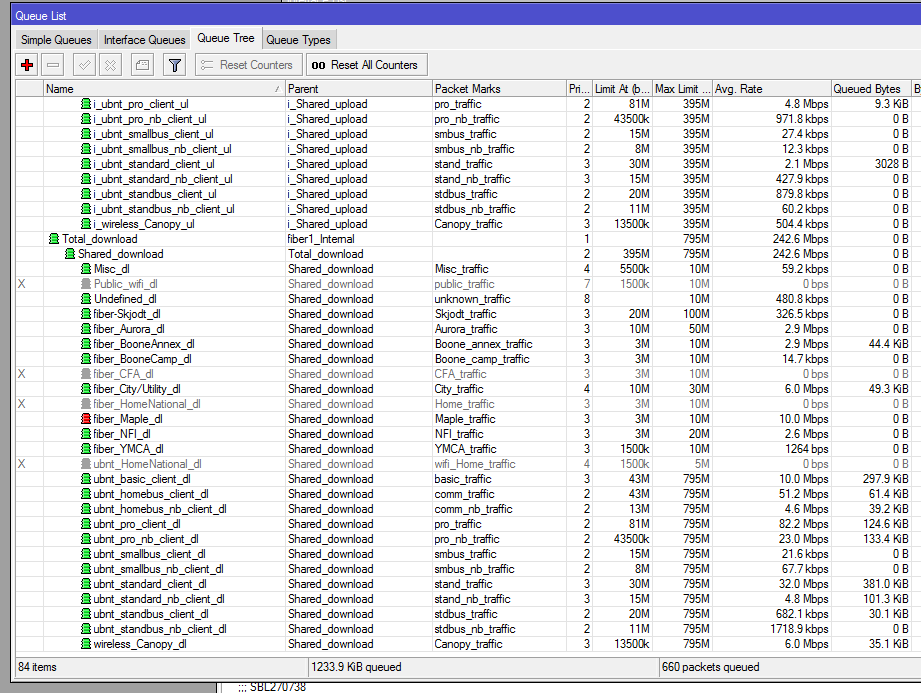Open the Comment toolbar icon
Screen dimensions: 921x693
pos(142,65)
